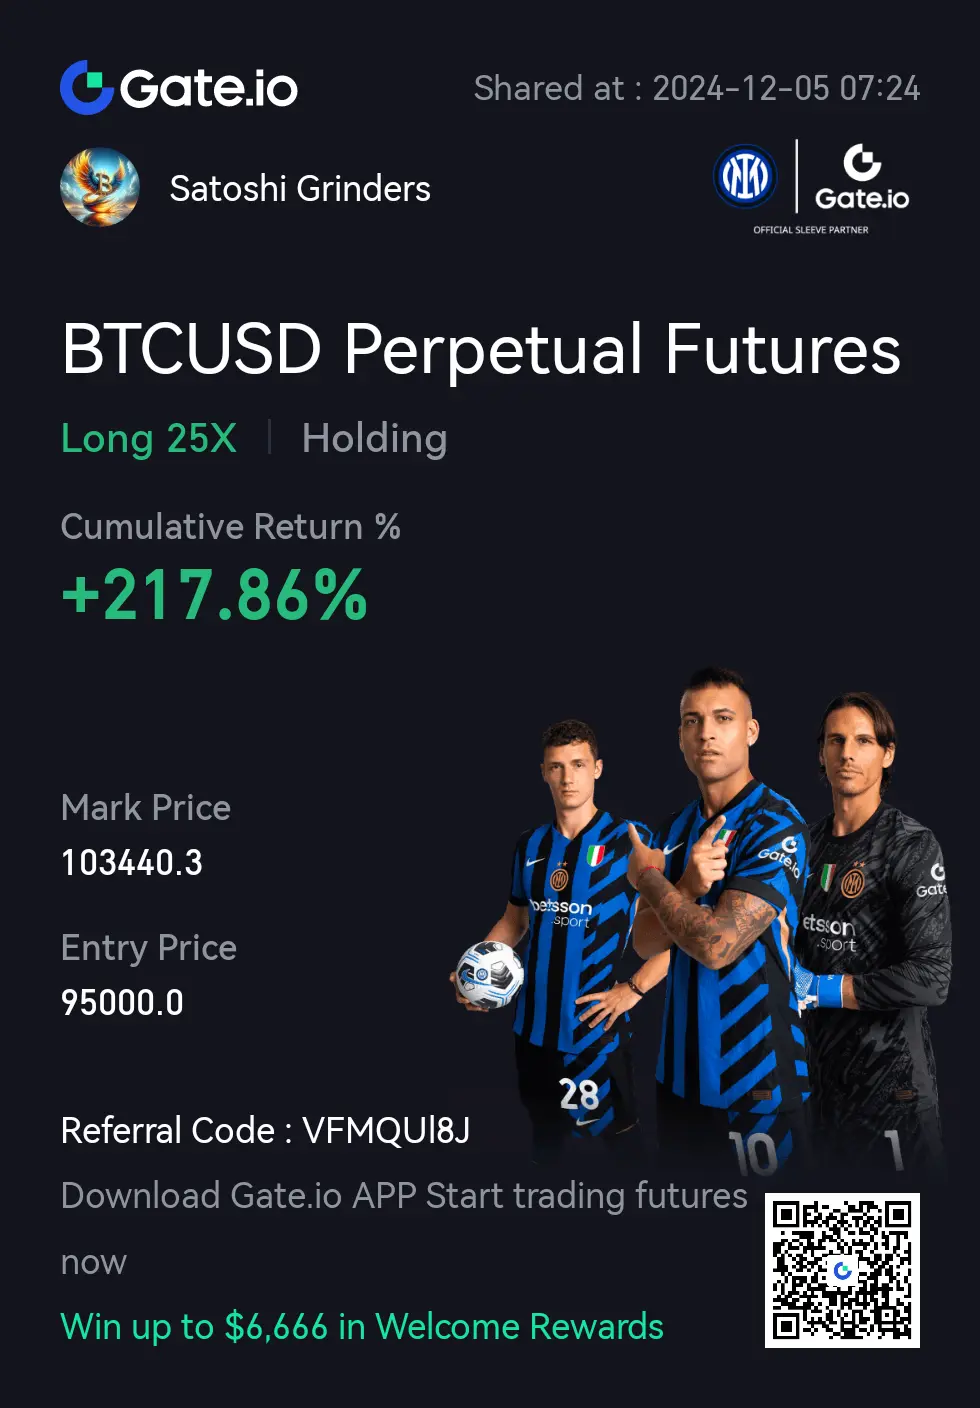Image resolution: width=980 pixels, height=1408 pixels.
Task: Click the referral code VFMQUI8J
Action: [x=386, y=1131]
